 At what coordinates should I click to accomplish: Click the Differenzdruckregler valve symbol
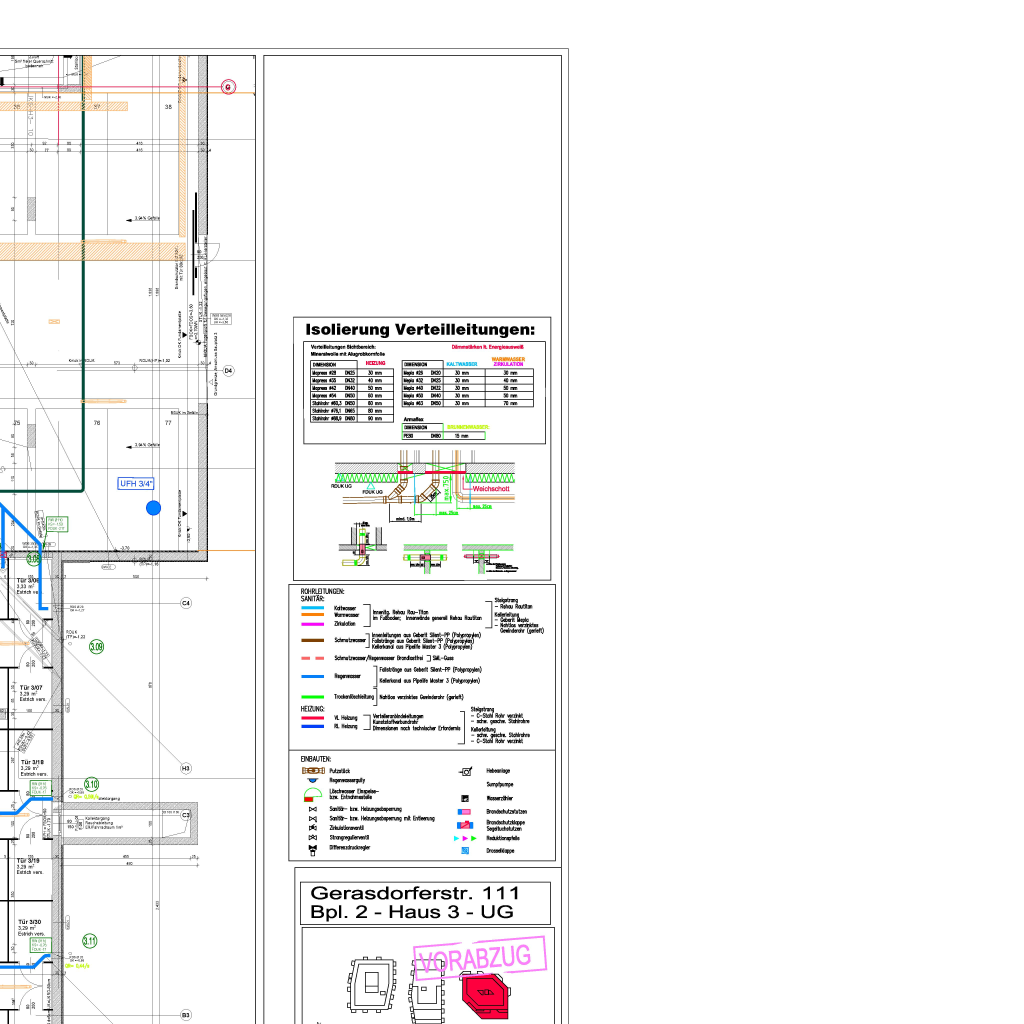(x=313, y=848)
